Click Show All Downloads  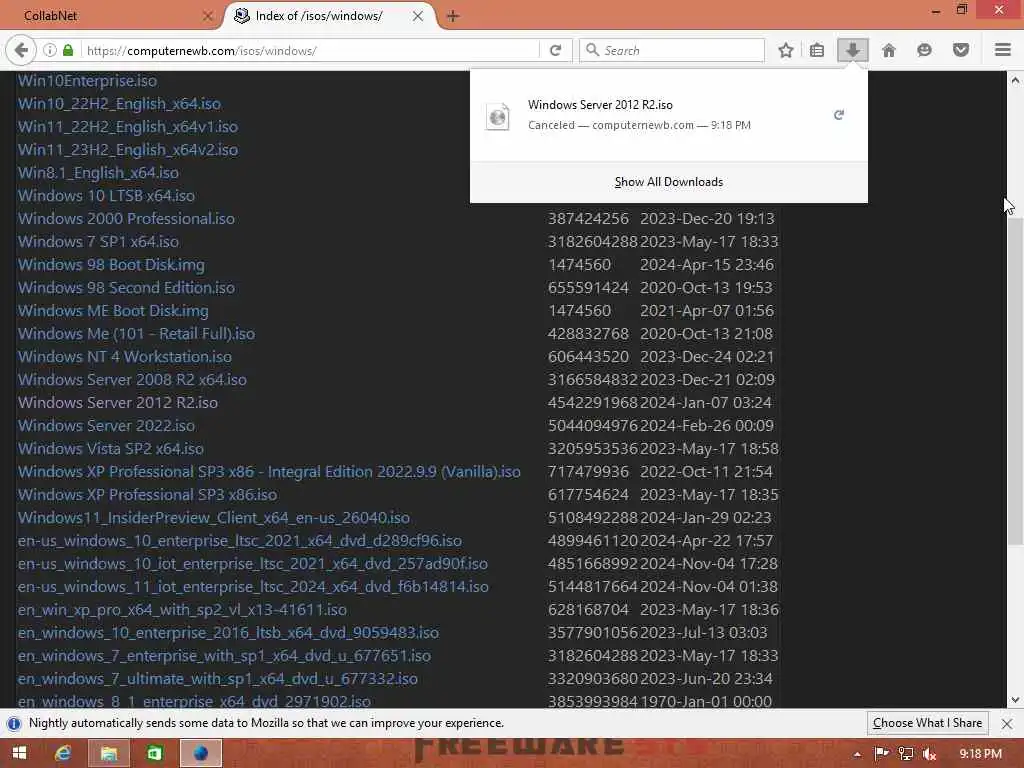pos(669,182)
